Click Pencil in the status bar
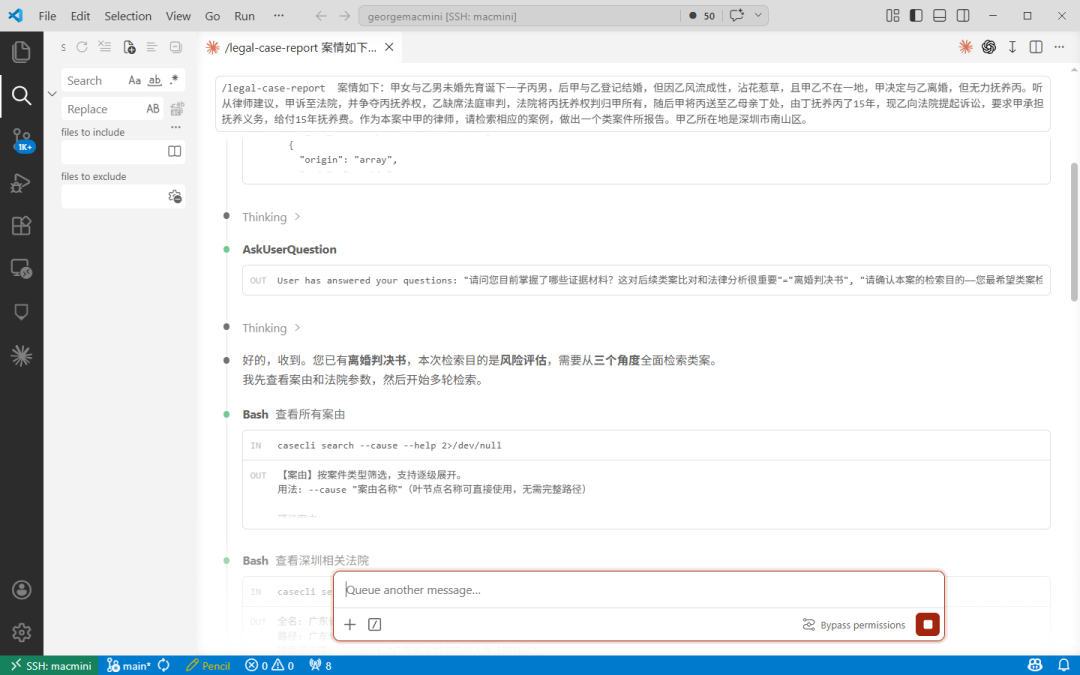The width and height of the screenshot is (1080, 675). coord(209,665)
